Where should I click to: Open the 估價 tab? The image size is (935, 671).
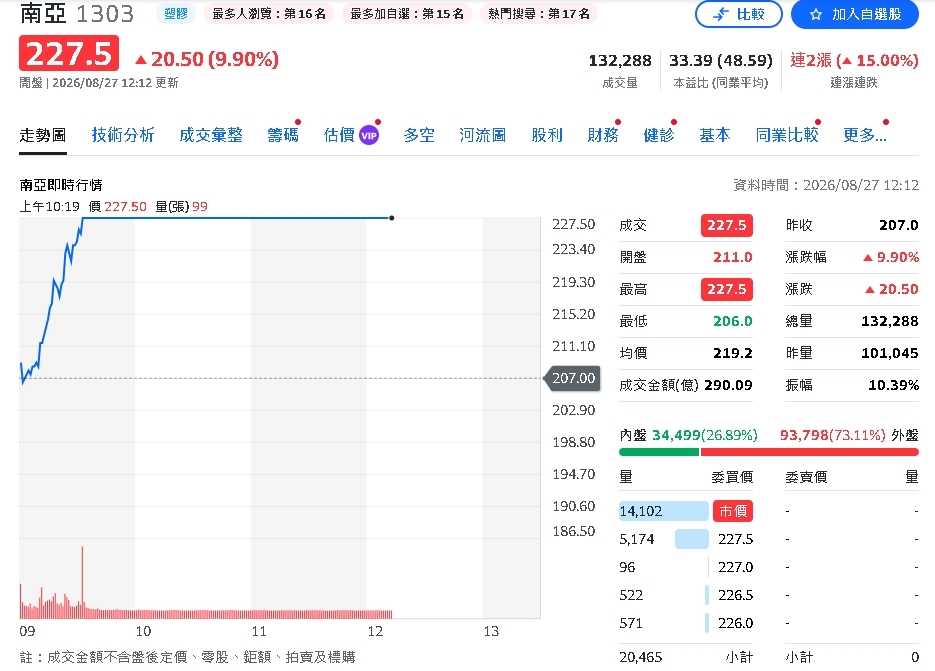coord(339,135)
